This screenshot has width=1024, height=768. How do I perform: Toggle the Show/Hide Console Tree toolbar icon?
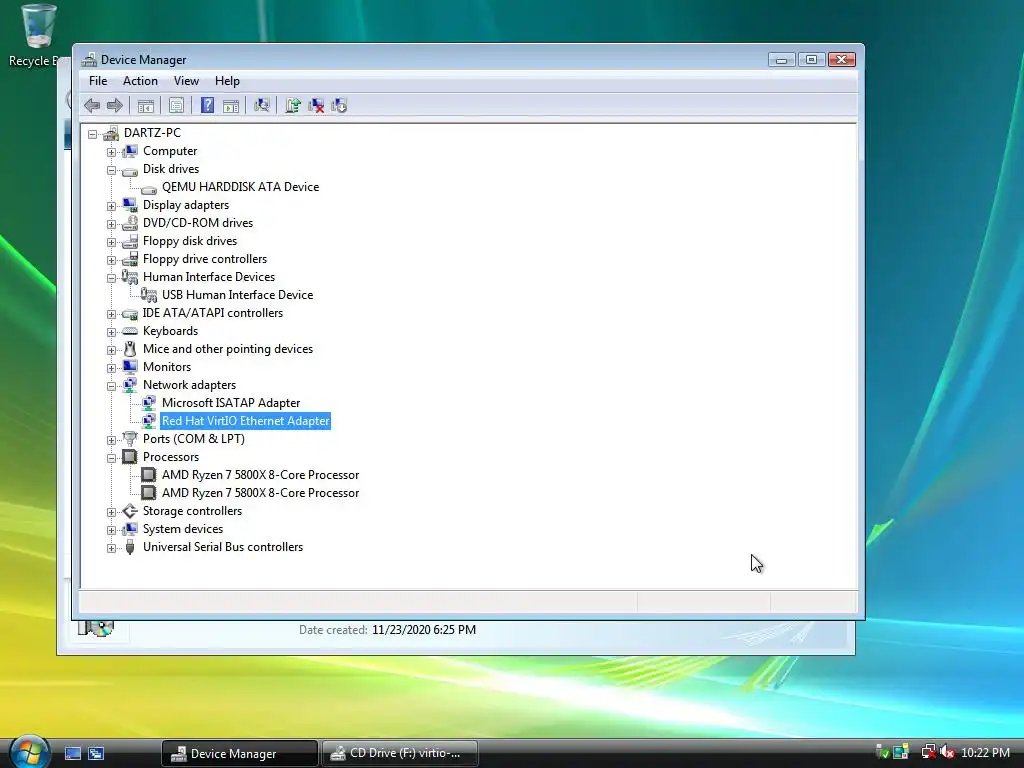146,105
